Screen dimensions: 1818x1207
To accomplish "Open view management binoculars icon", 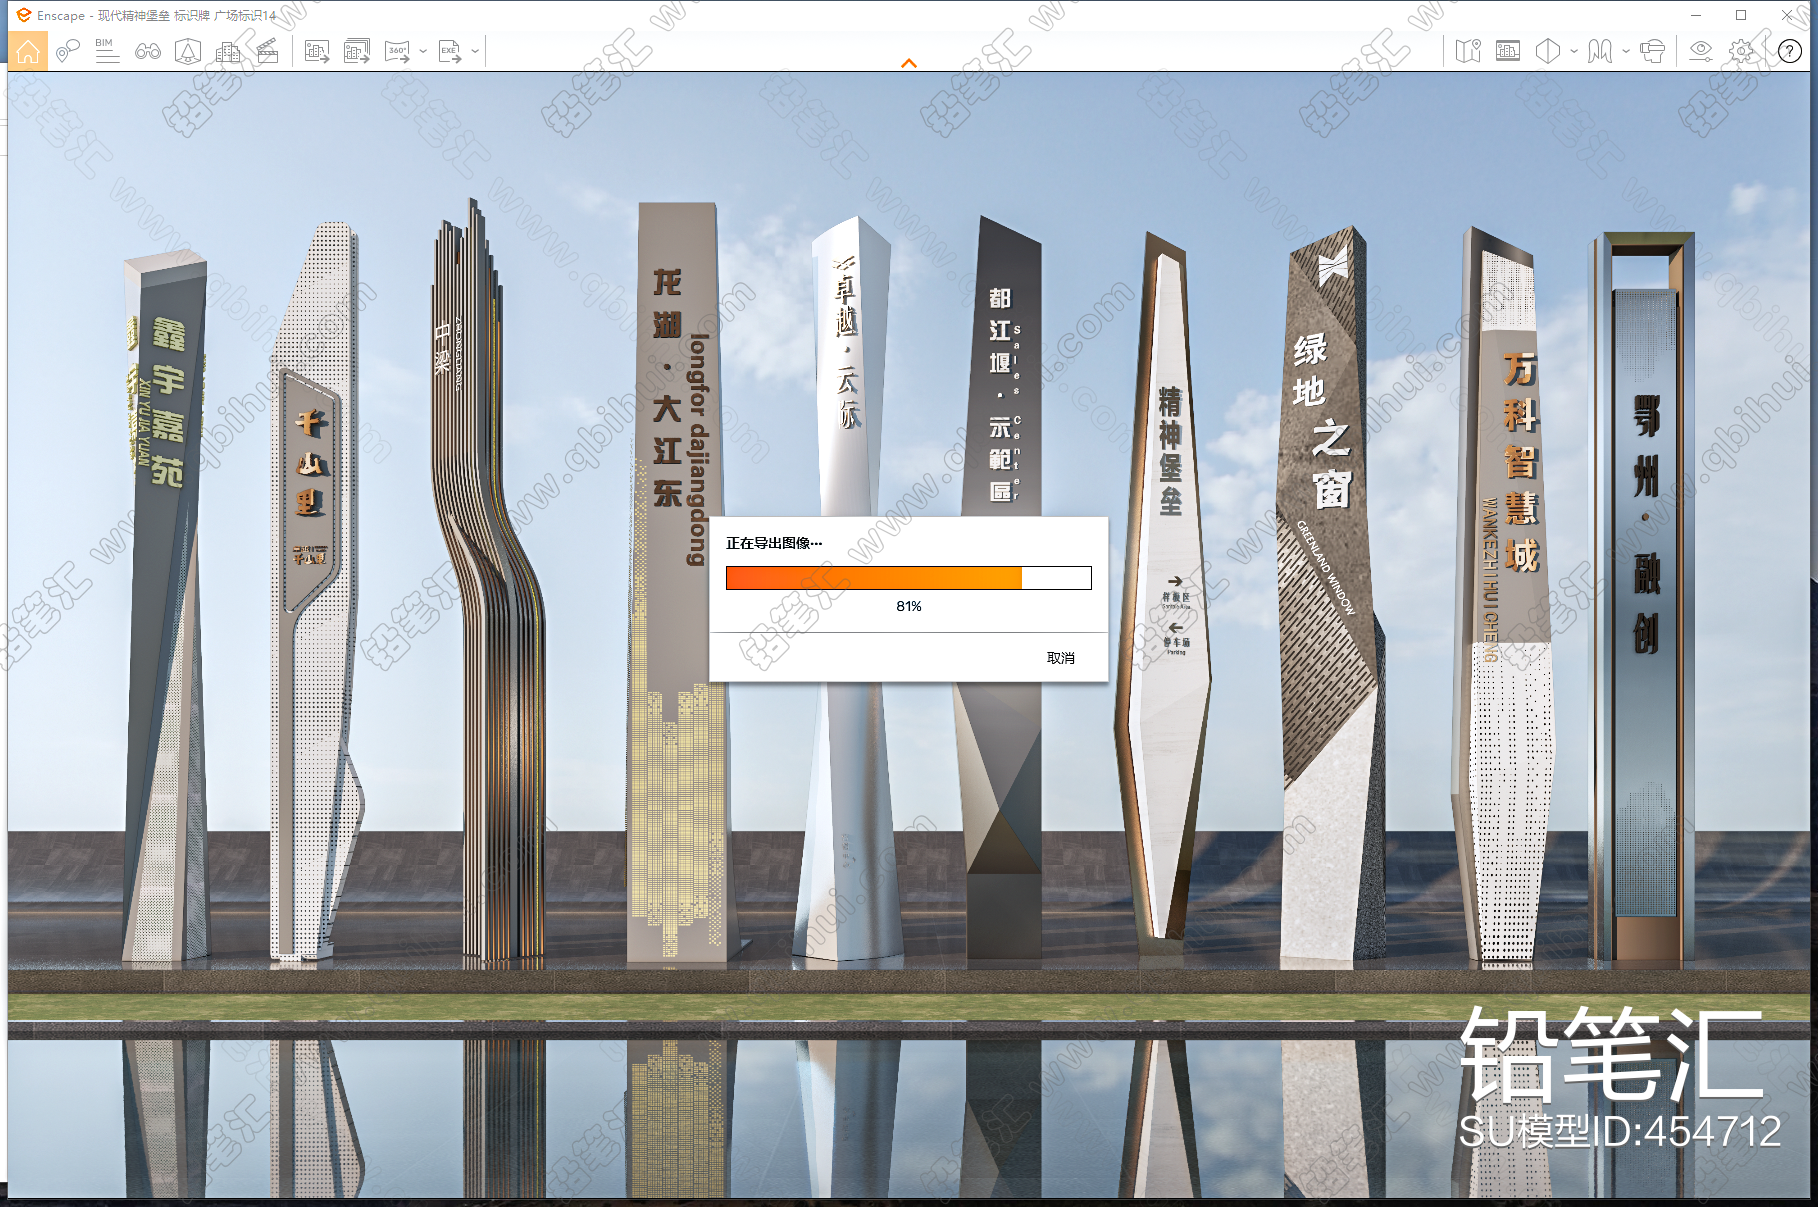I will [148, 51].
